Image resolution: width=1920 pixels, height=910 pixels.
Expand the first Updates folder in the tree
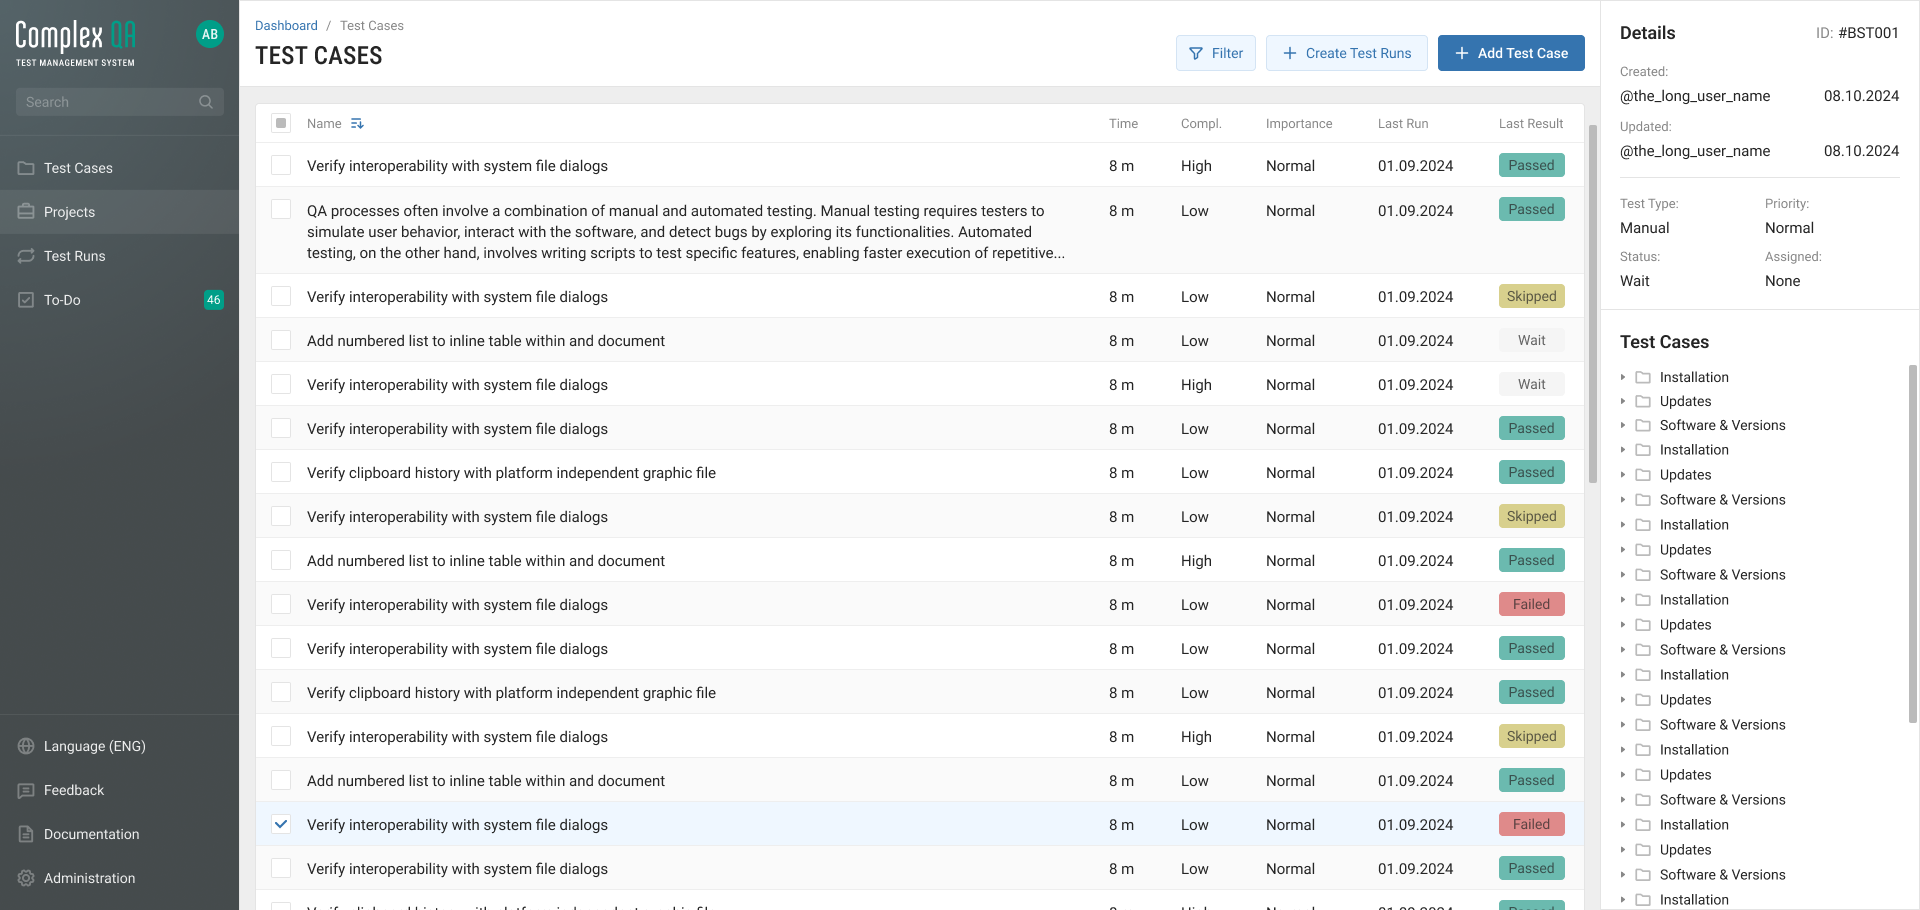click(x=1623, y=401)
